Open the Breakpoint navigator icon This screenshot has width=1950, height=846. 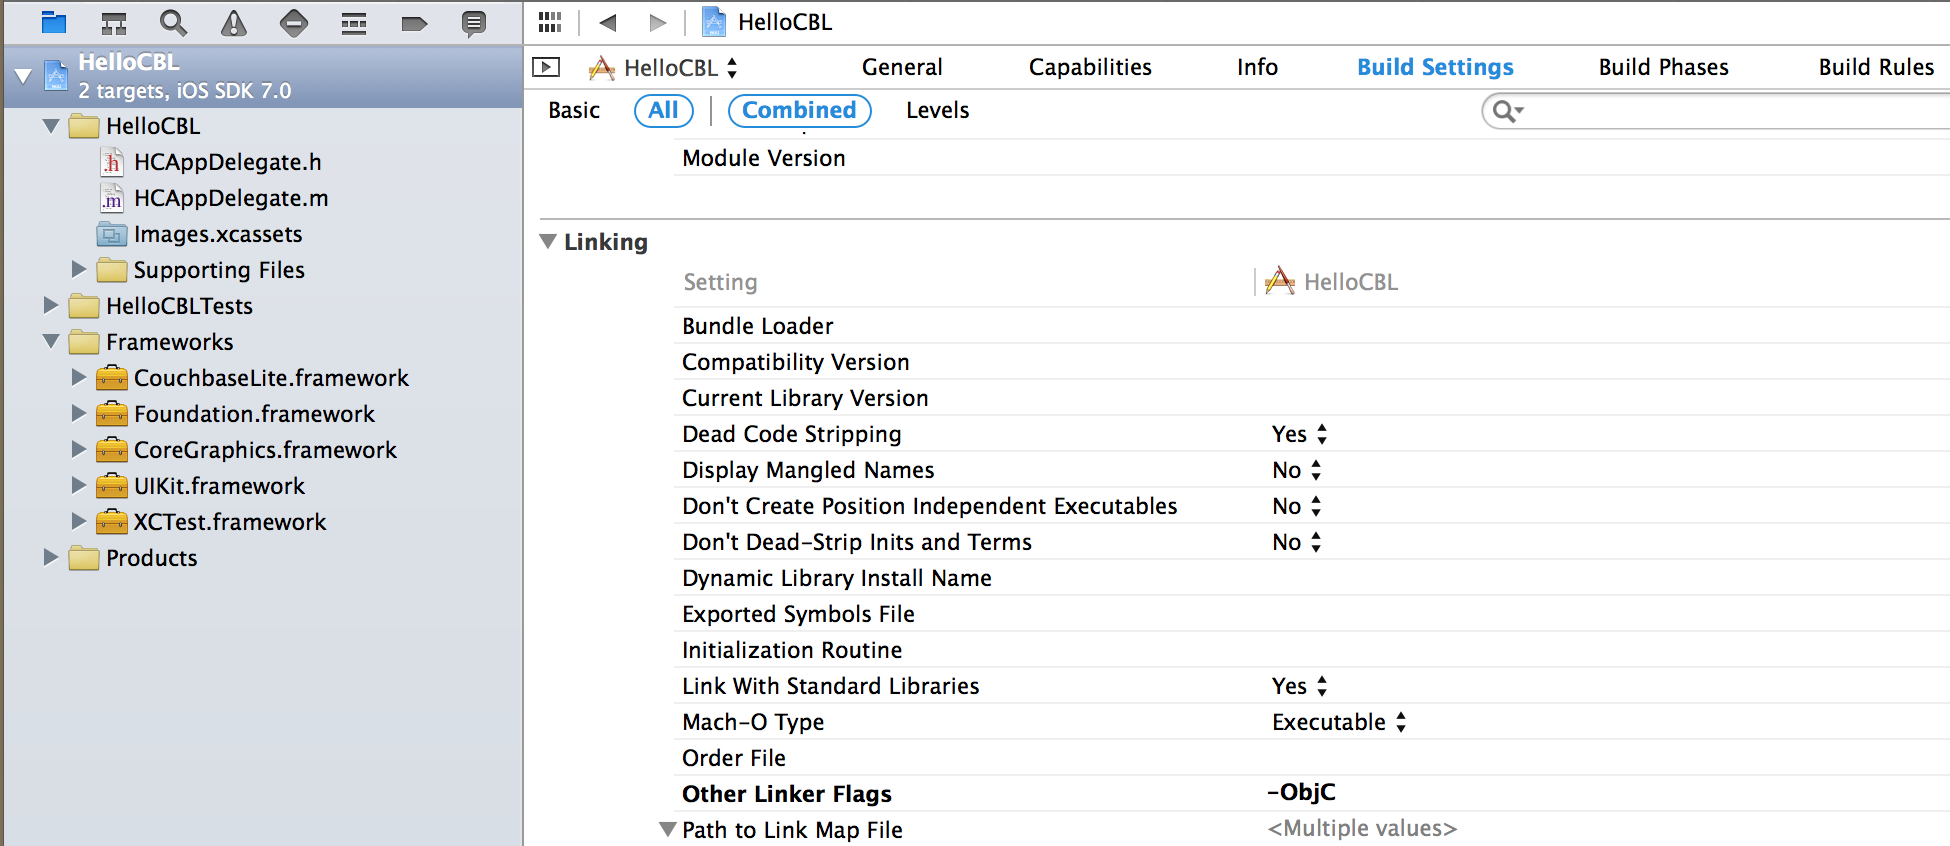[x=414, y=23]
